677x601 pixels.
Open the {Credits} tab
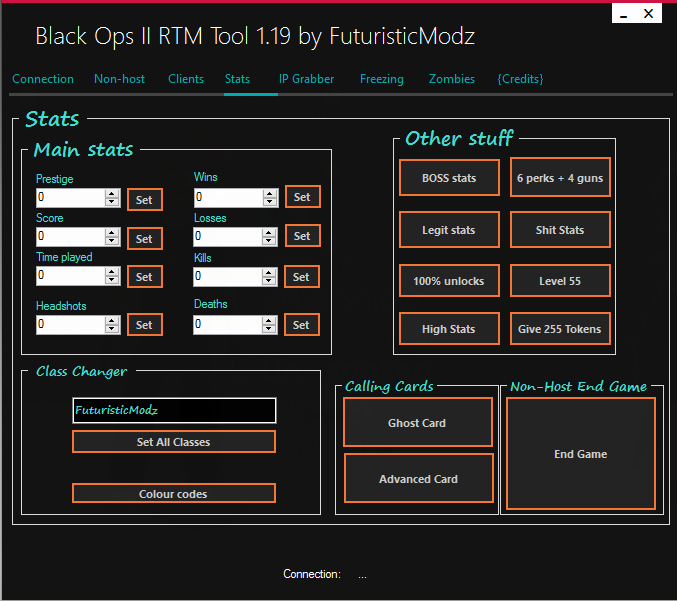point(520,79)
